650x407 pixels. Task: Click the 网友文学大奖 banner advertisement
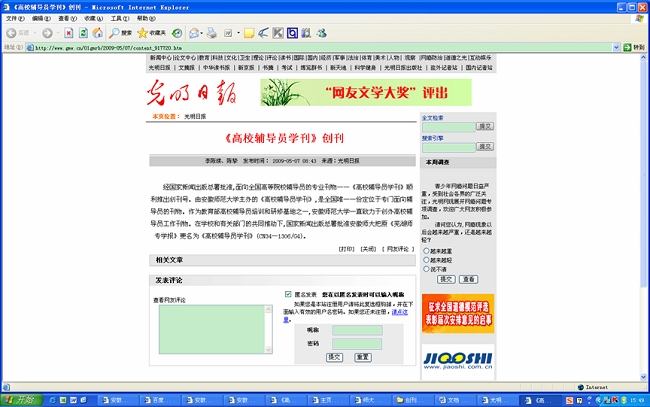click(366, 92)
